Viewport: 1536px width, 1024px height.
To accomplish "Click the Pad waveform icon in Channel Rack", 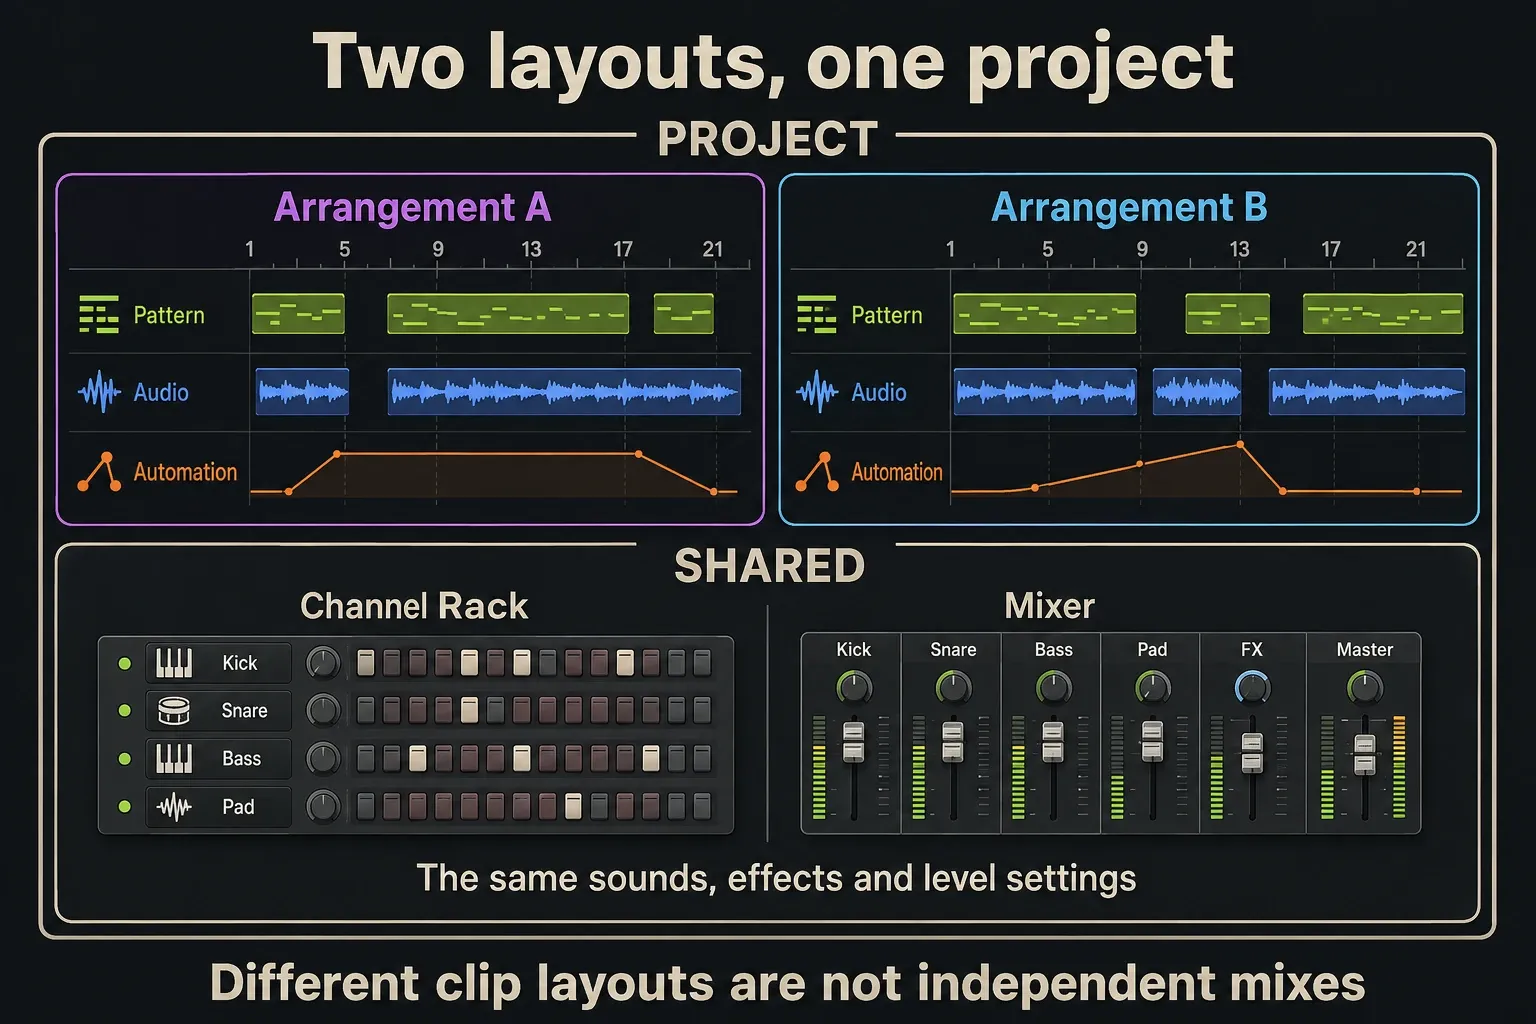I will point(174,807).
